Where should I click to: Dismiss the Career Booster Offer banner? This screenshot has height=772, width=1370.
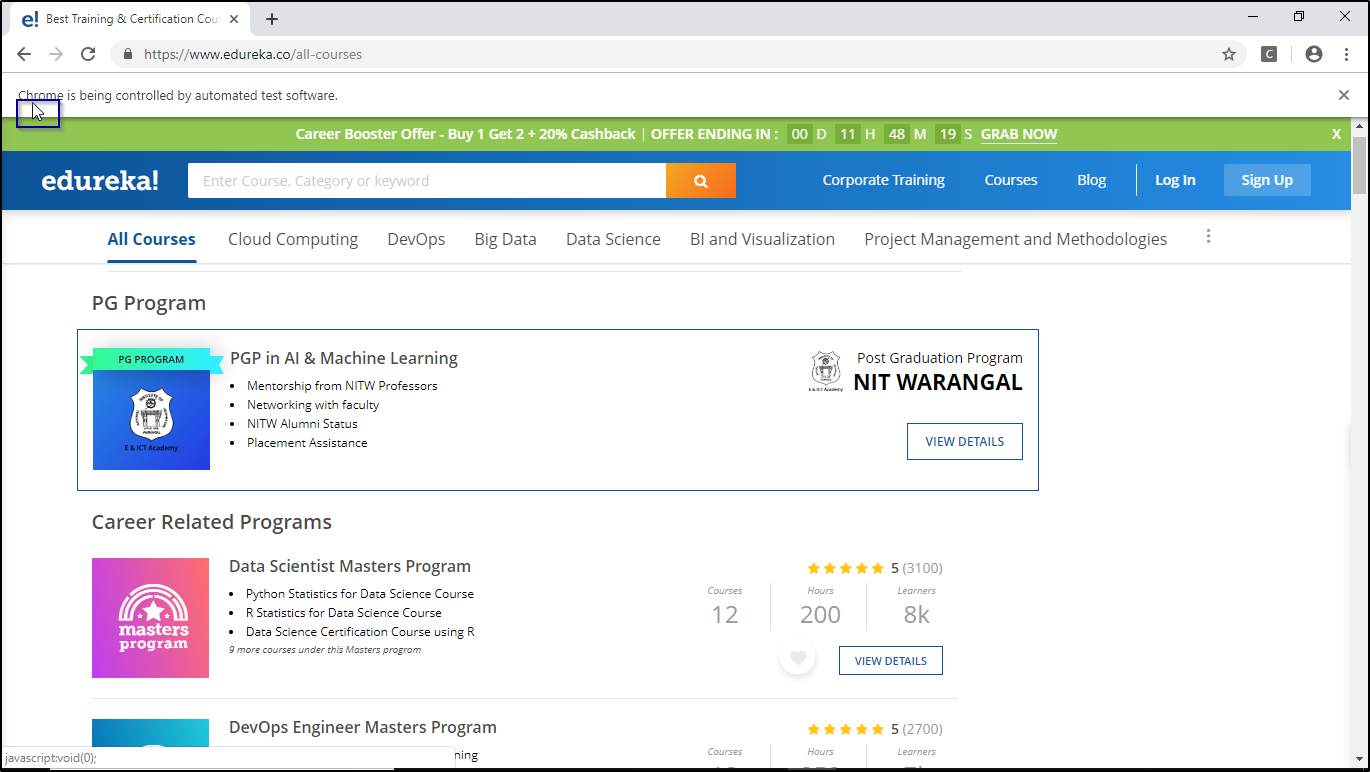coord(1336,133)
